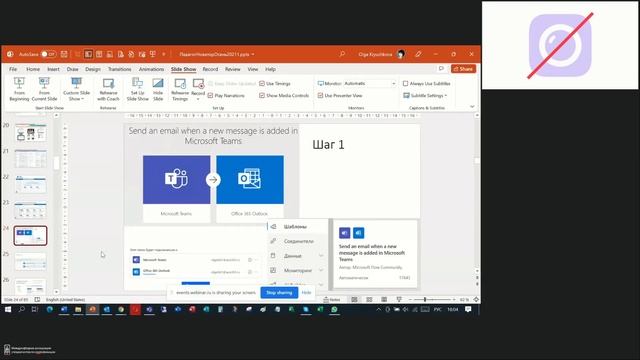
Task: Open the notification center icon
Action: click(468, 310)
